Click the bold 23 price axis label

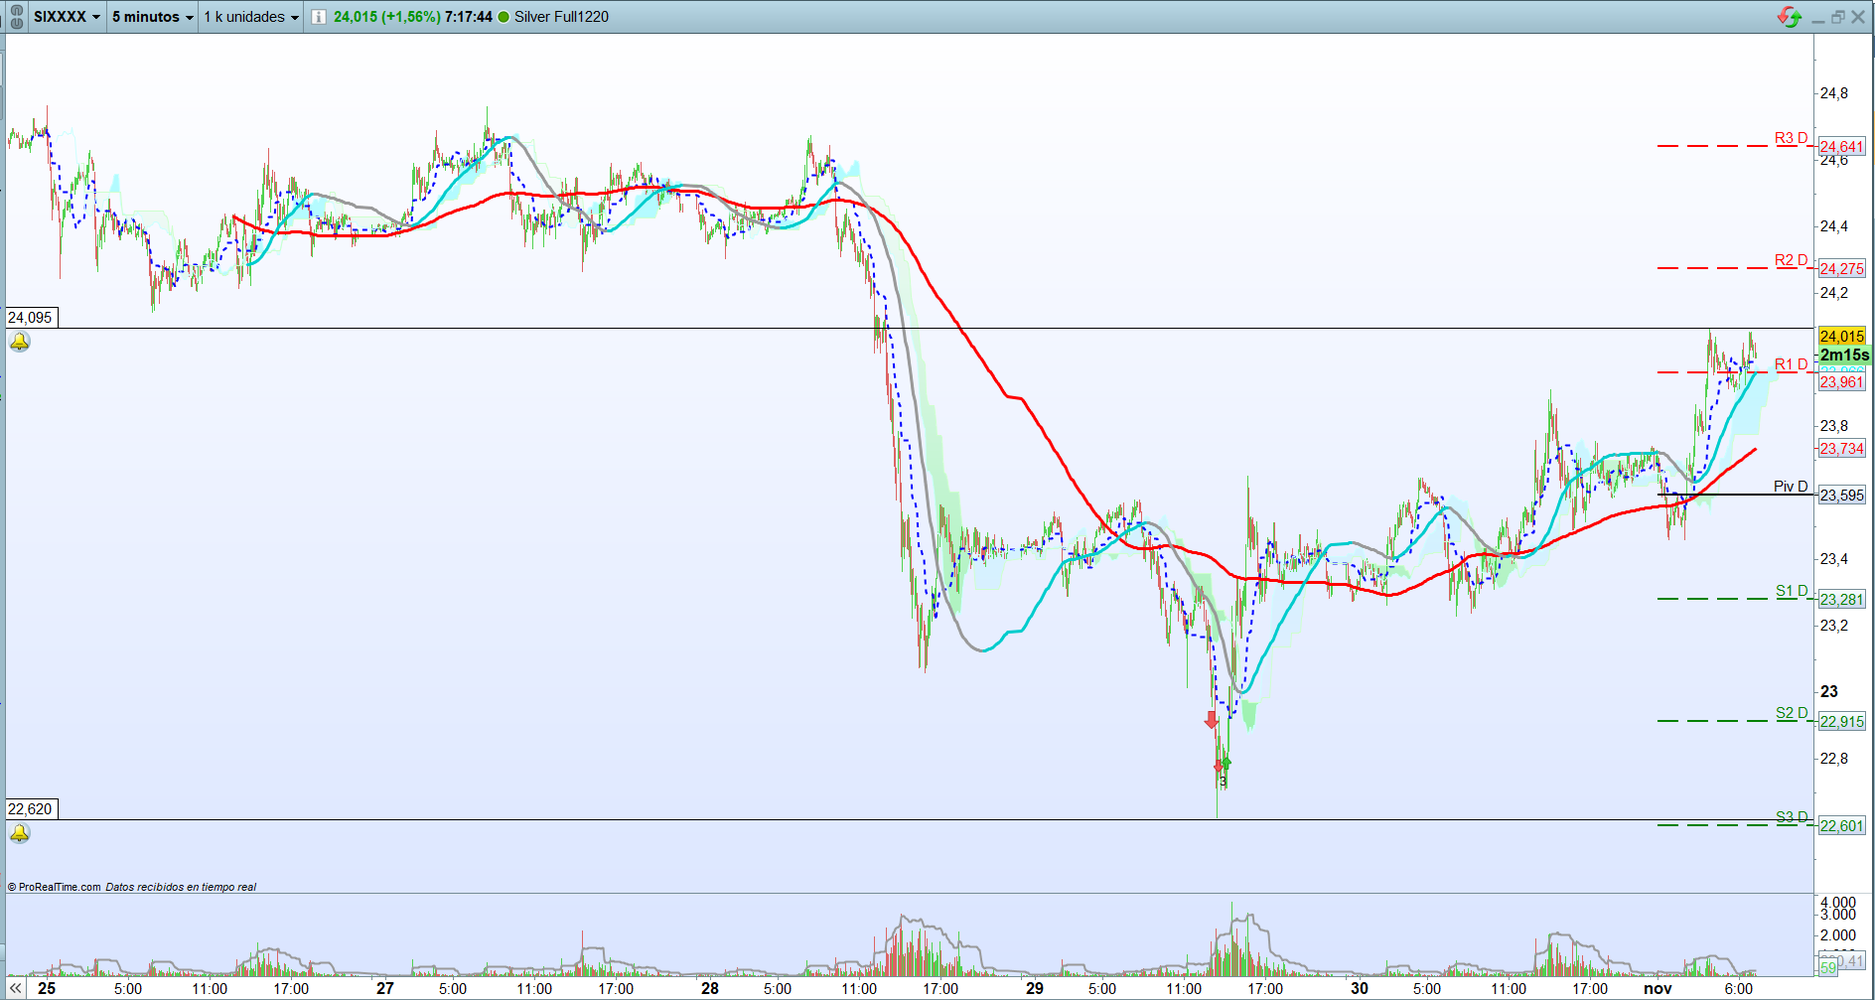(1829, 692)
